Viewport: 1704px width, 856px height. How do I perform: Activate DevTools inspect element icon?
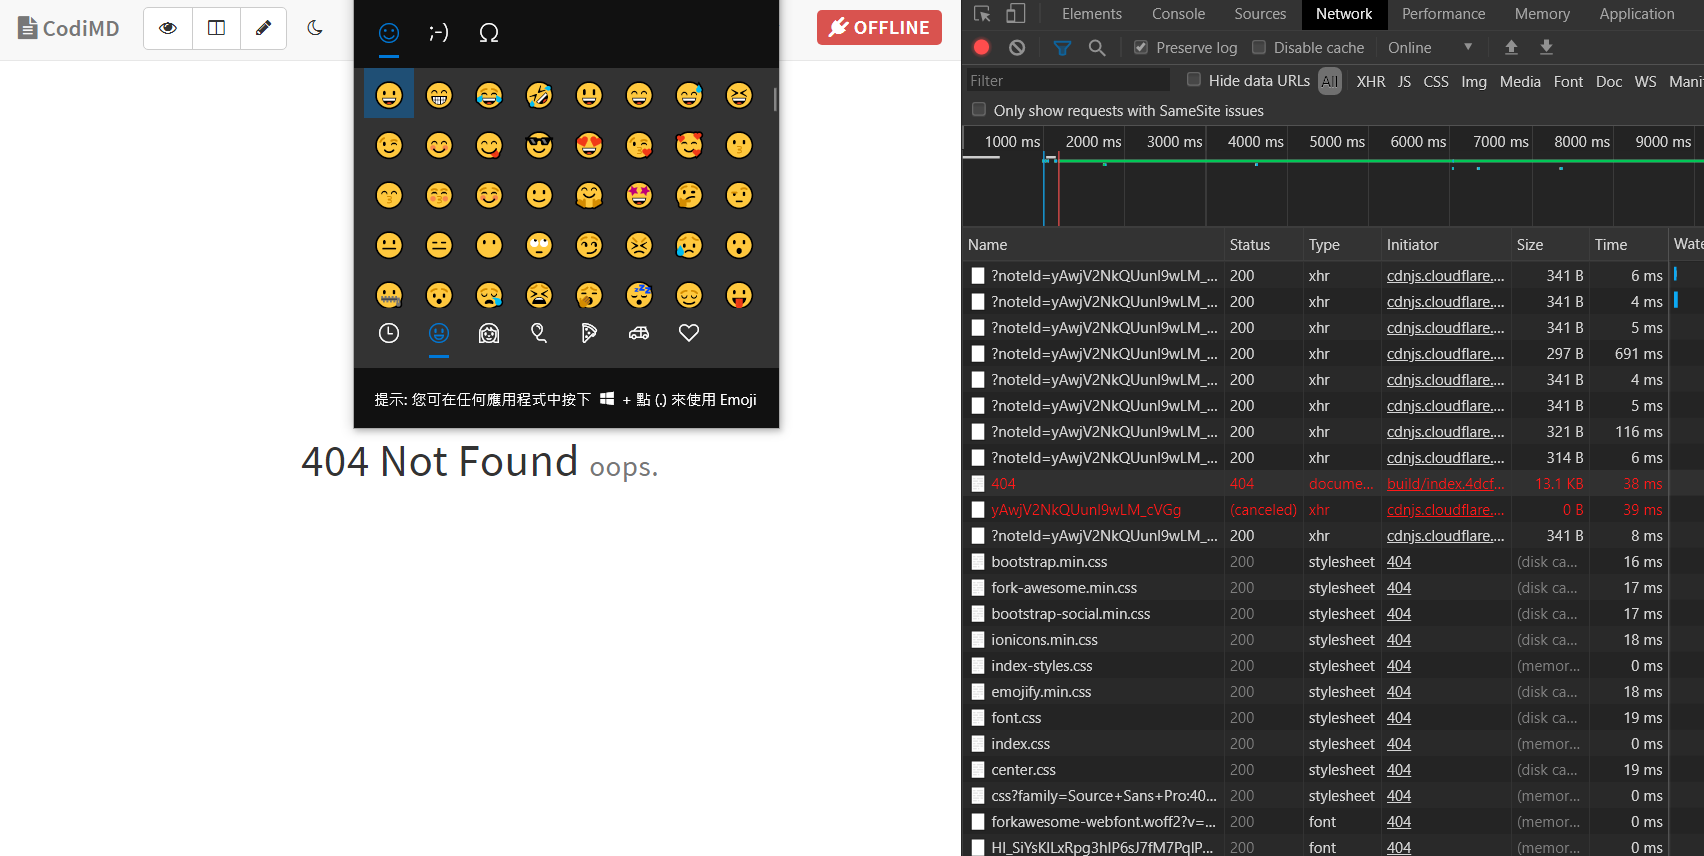(x=982, y=14)
